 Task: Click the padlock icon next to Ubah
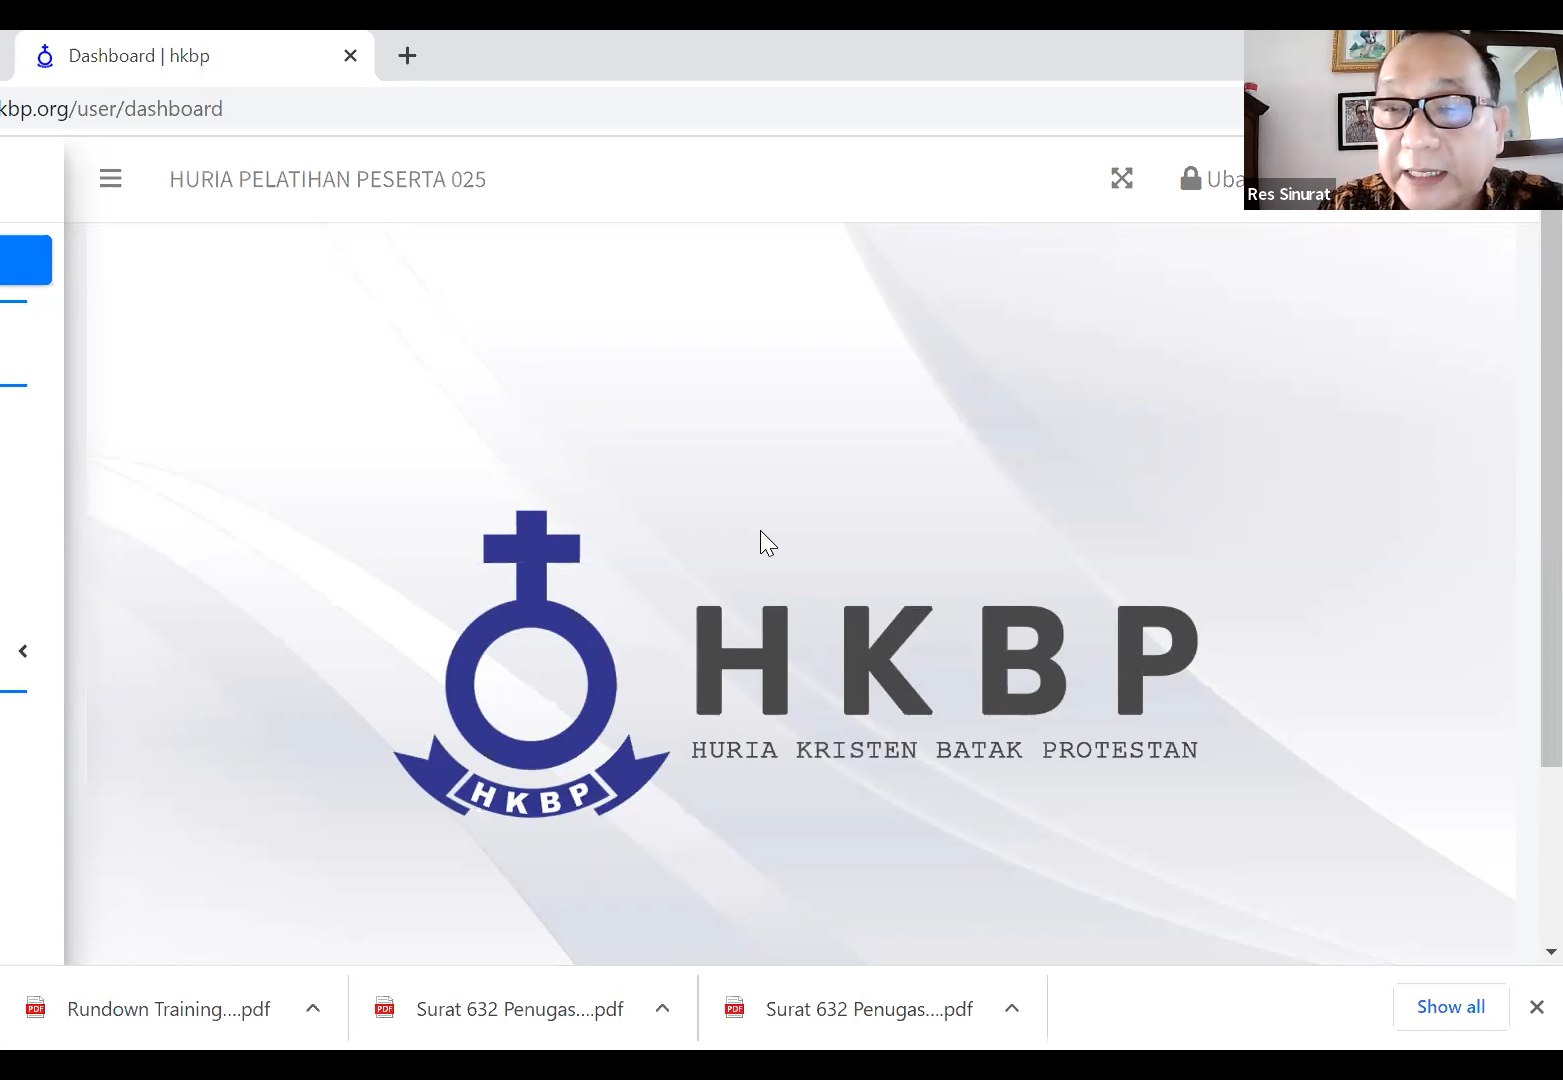(x=1191, y=178)
